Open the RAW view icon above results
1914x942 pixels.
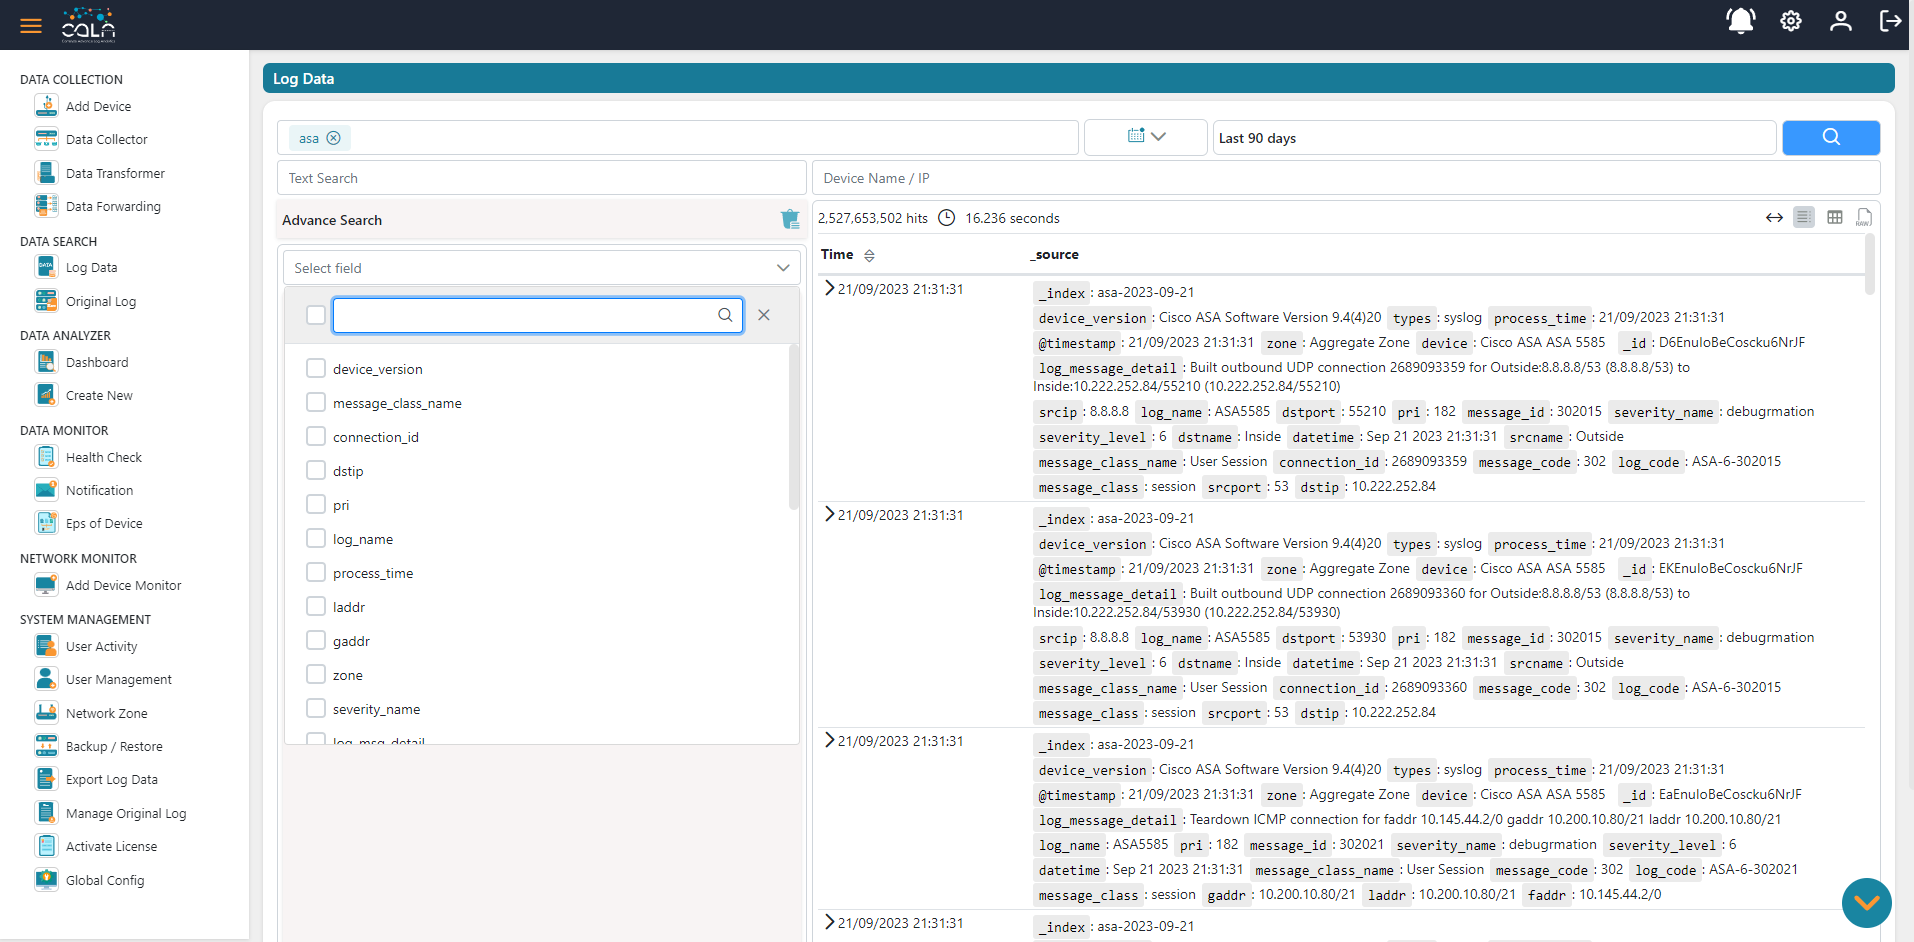tap(1864, 217)
